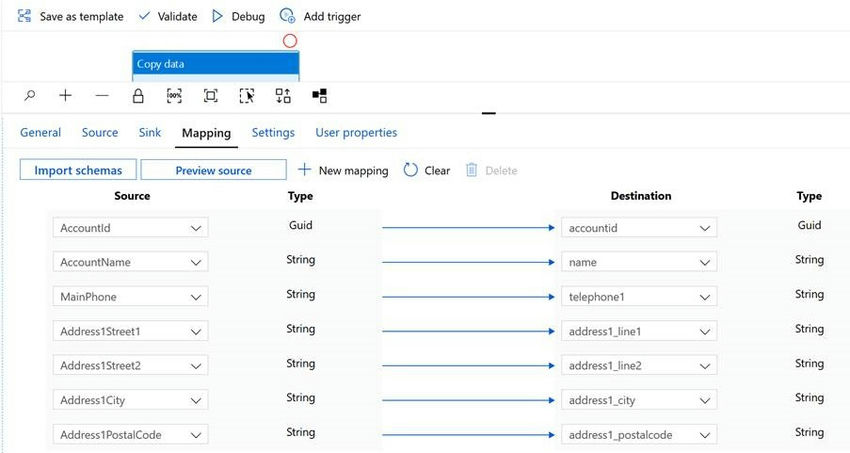The height and width of the screenshot is (453, 850).
Task: Click the layout blocks icon in toolbar
Action: pyautogui.click(x=320, y=96)
